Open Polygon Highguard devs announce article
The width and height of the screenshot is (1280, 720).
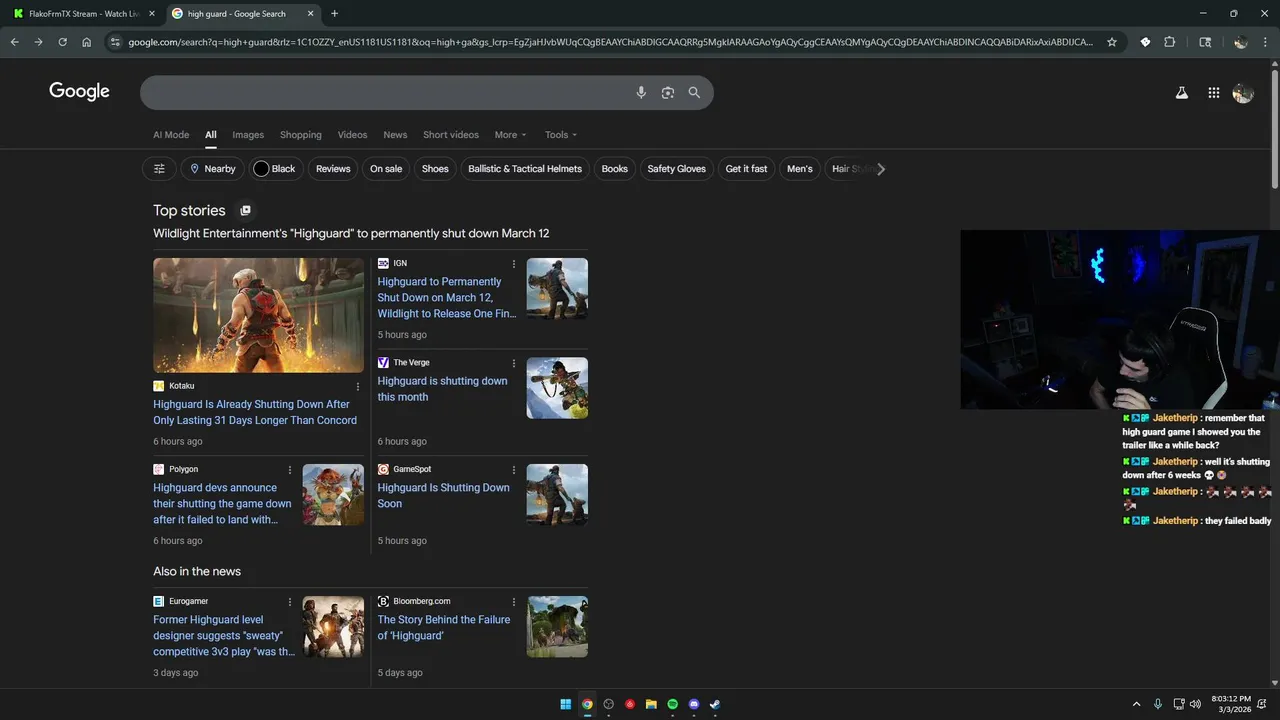[x=222, y=504]
